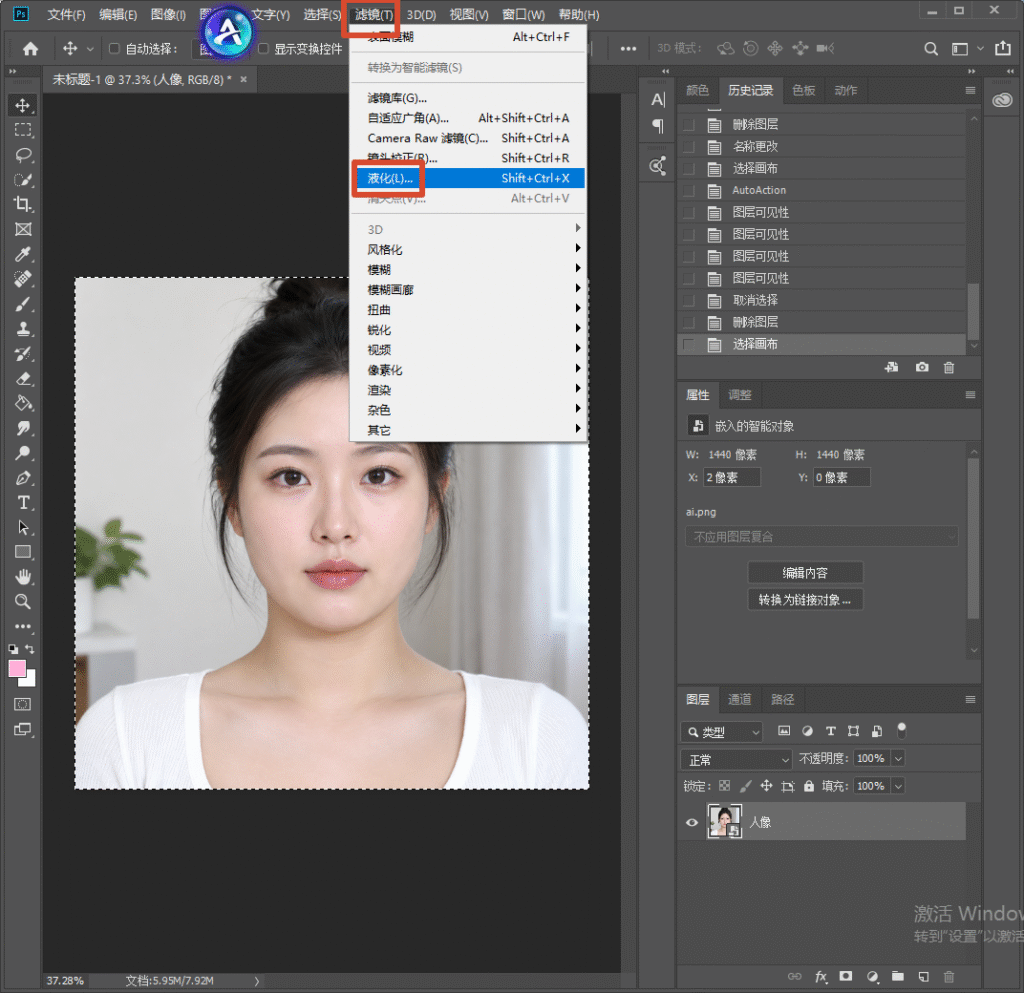Open the search magnifier in options bar
The image size is (1024, 993).
[931, 49]
